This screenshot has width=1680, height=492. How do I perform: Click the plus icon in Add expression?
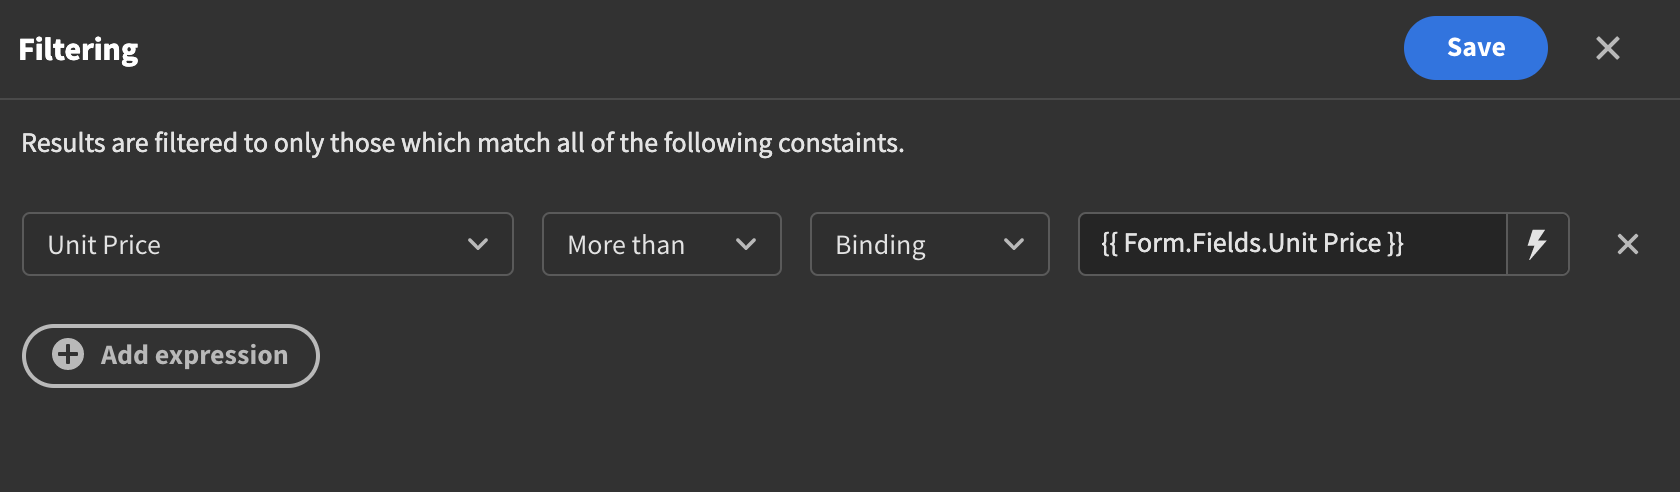pos(68,354)
